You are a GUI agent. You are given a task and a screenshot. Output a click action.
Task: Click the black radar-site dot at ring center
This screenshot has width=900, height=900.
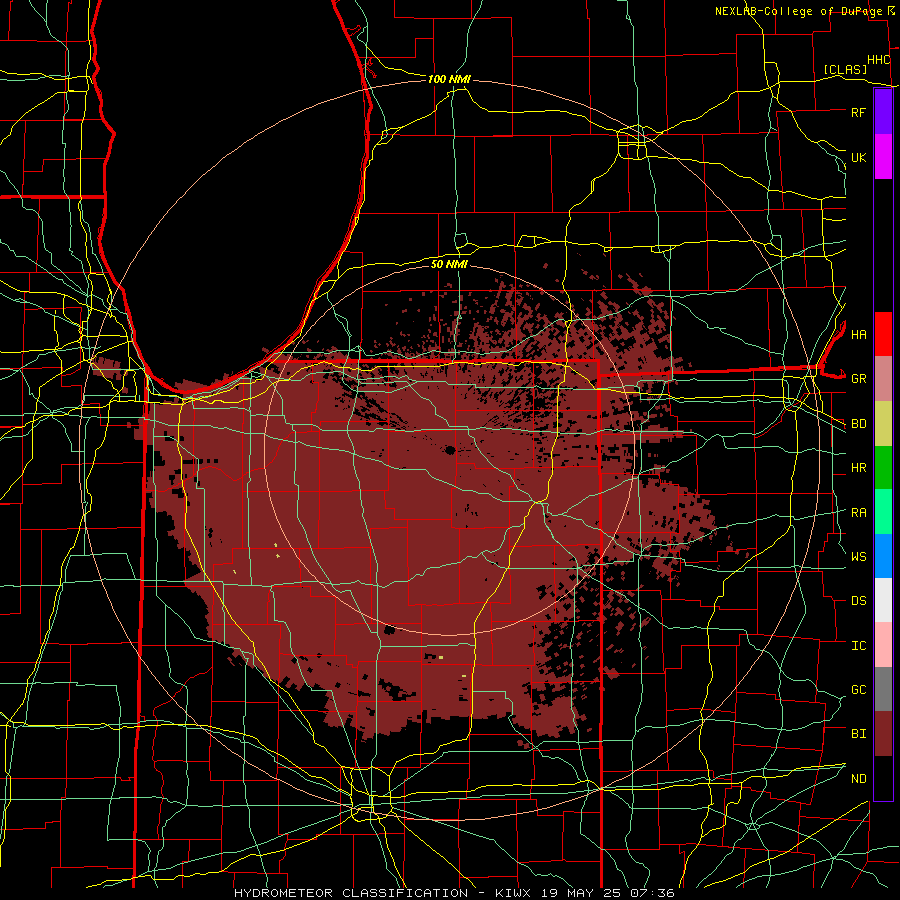click(x=450, y=450)
